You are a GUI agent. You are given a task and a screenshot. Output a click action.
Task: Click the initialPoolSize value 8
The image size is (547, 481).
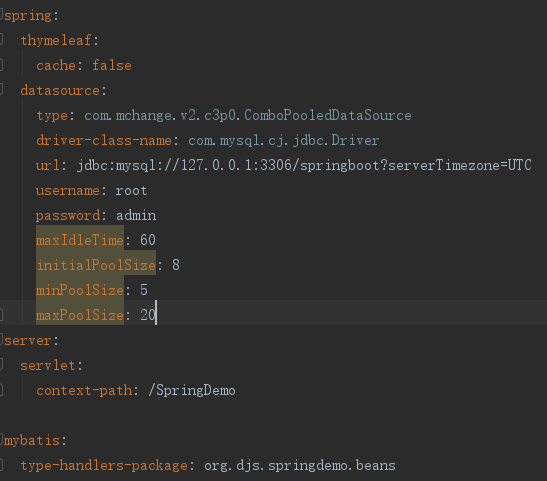[x=176, y=265]
